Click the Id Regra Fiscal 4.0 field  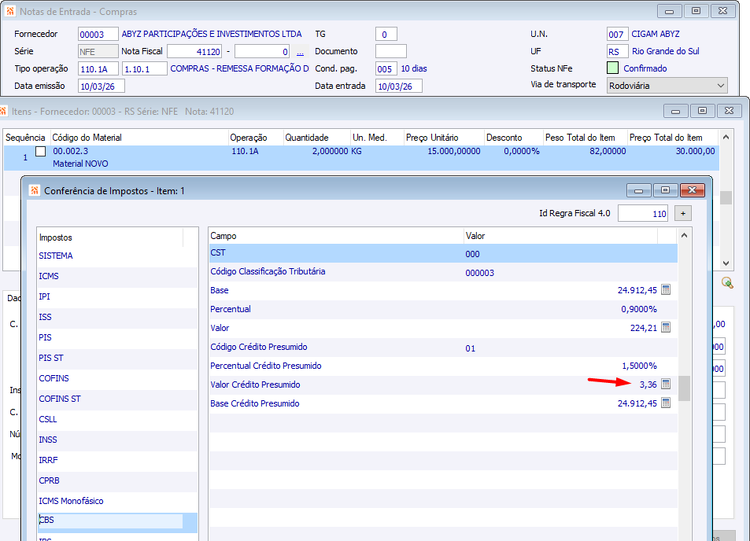[x=643, y=213]
